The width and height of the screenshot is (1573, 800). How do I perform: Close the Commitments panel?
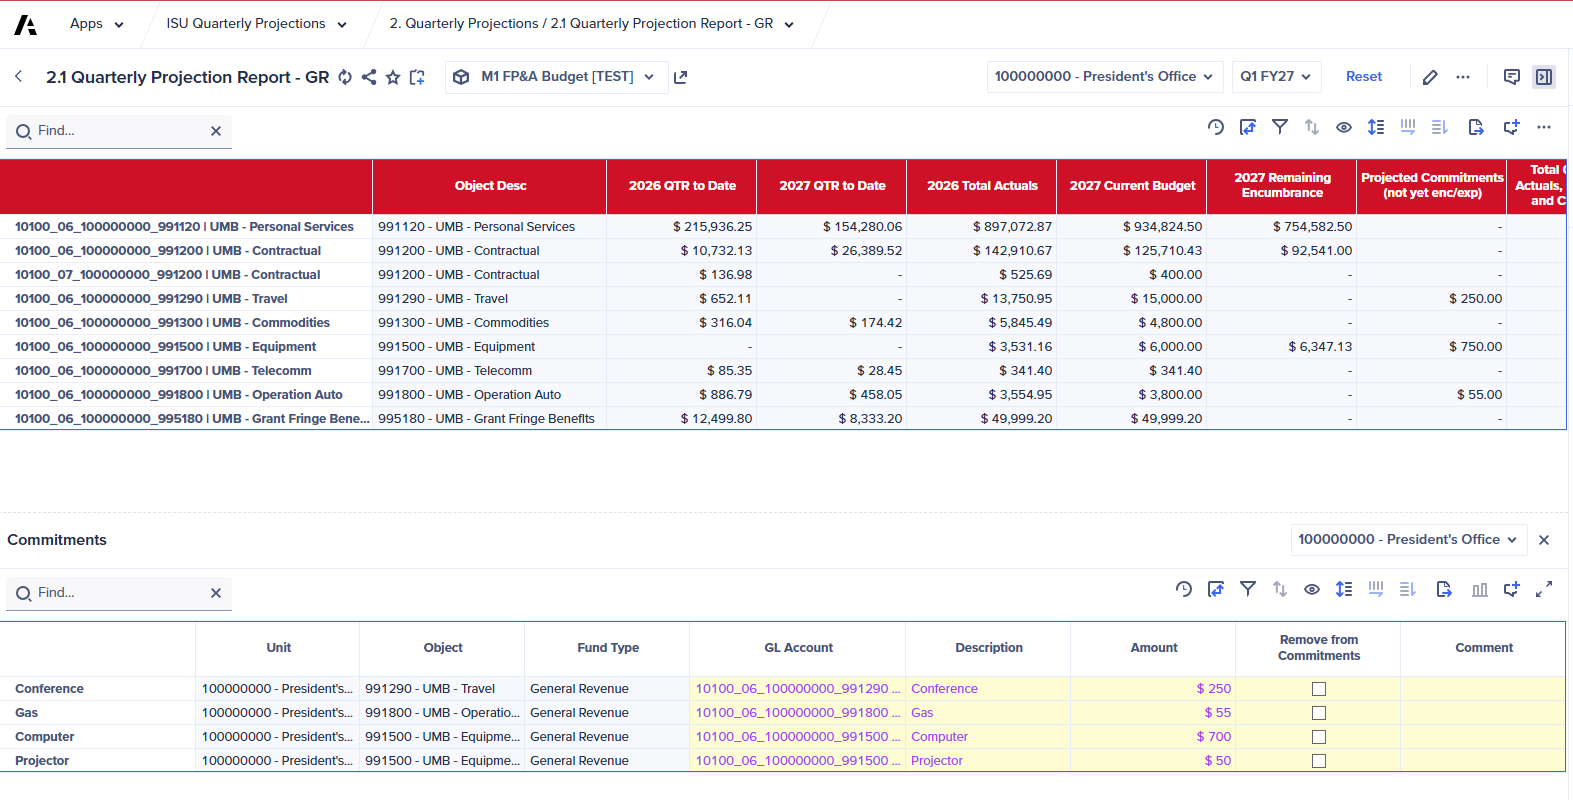pyautogui.click(x=1544, y=540)
